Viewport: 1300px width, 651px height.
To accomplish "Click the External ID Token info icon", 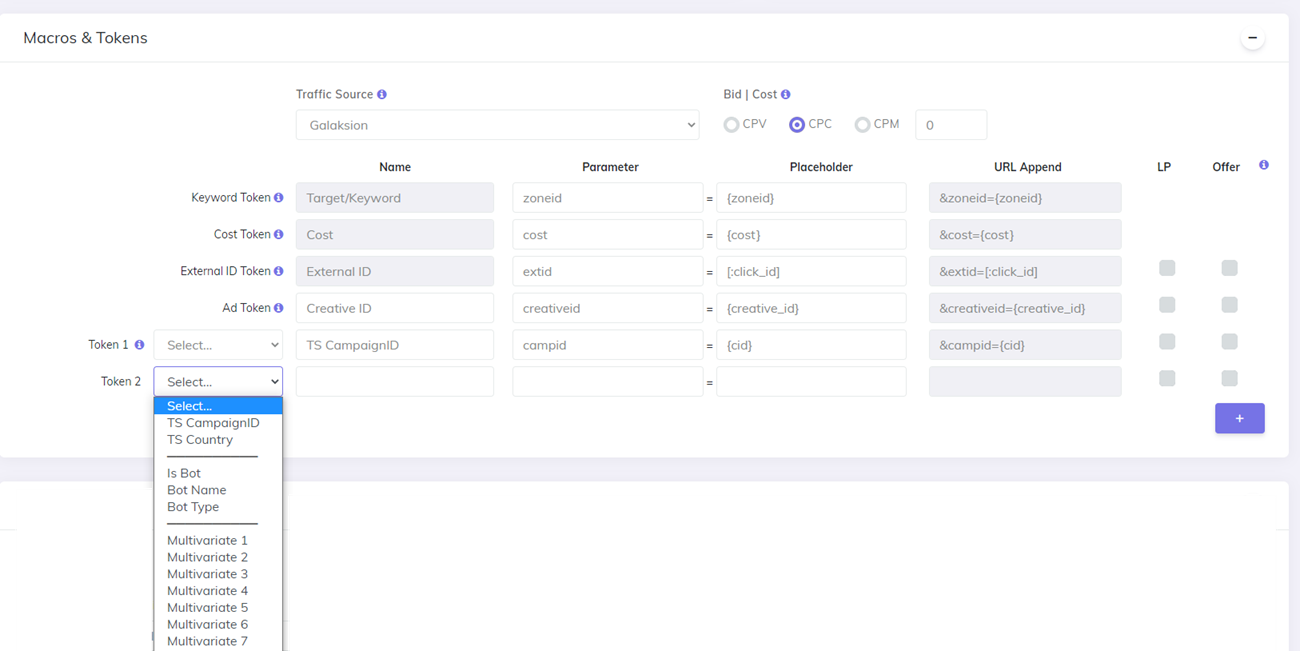I will pos(279,272).
